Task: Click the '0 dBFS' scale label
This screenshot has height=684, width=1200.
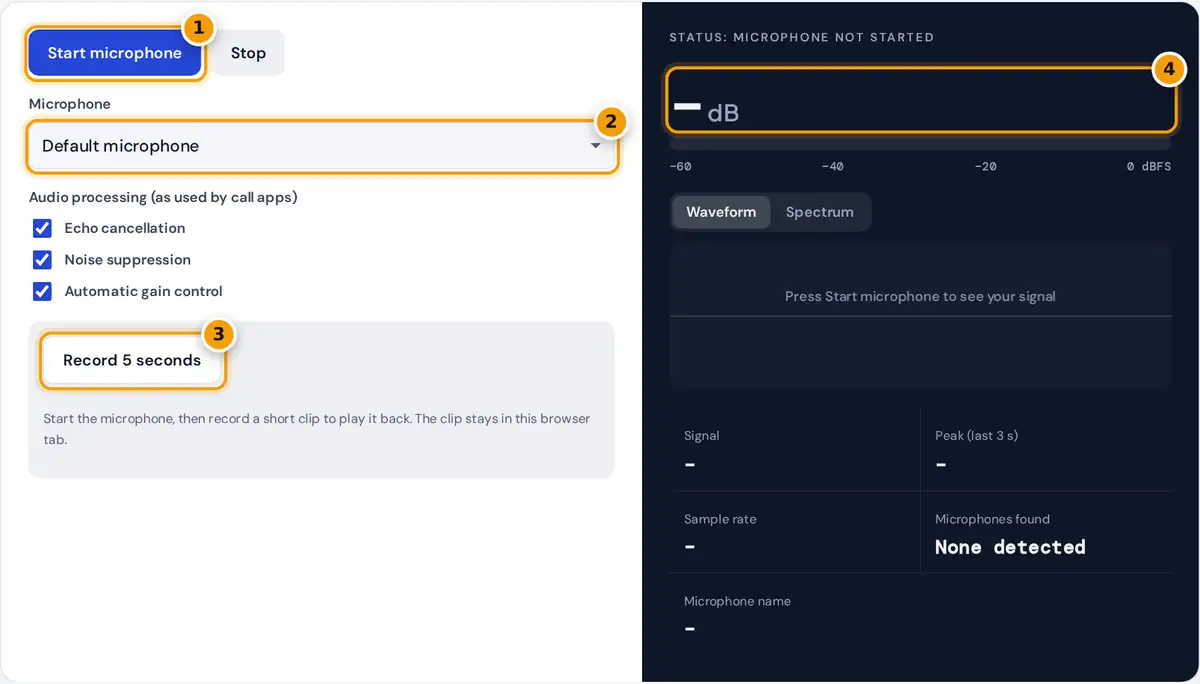Action: pyautogui.click(x=1148, y=166)
